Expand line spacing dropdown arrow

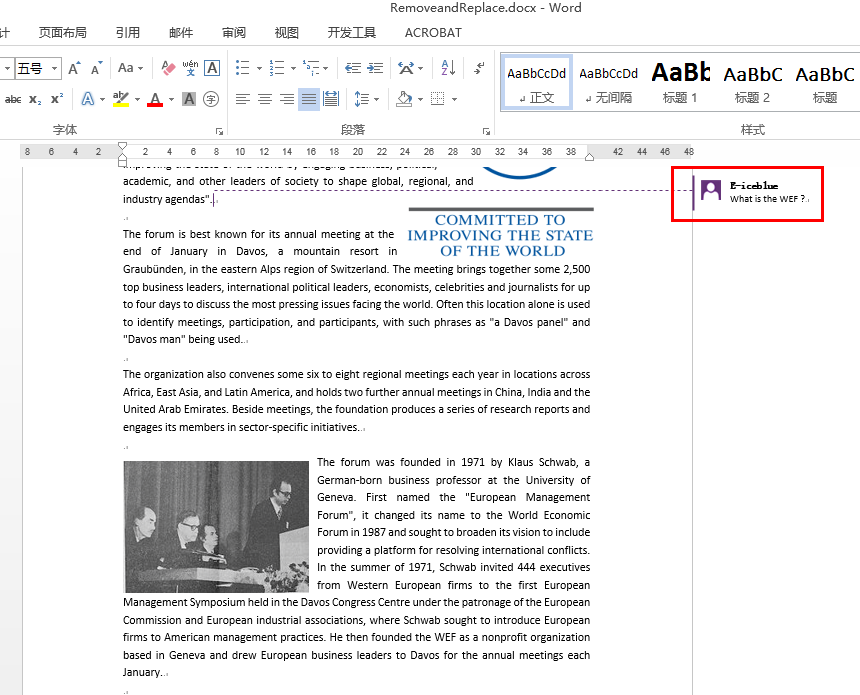click(376, 100)
